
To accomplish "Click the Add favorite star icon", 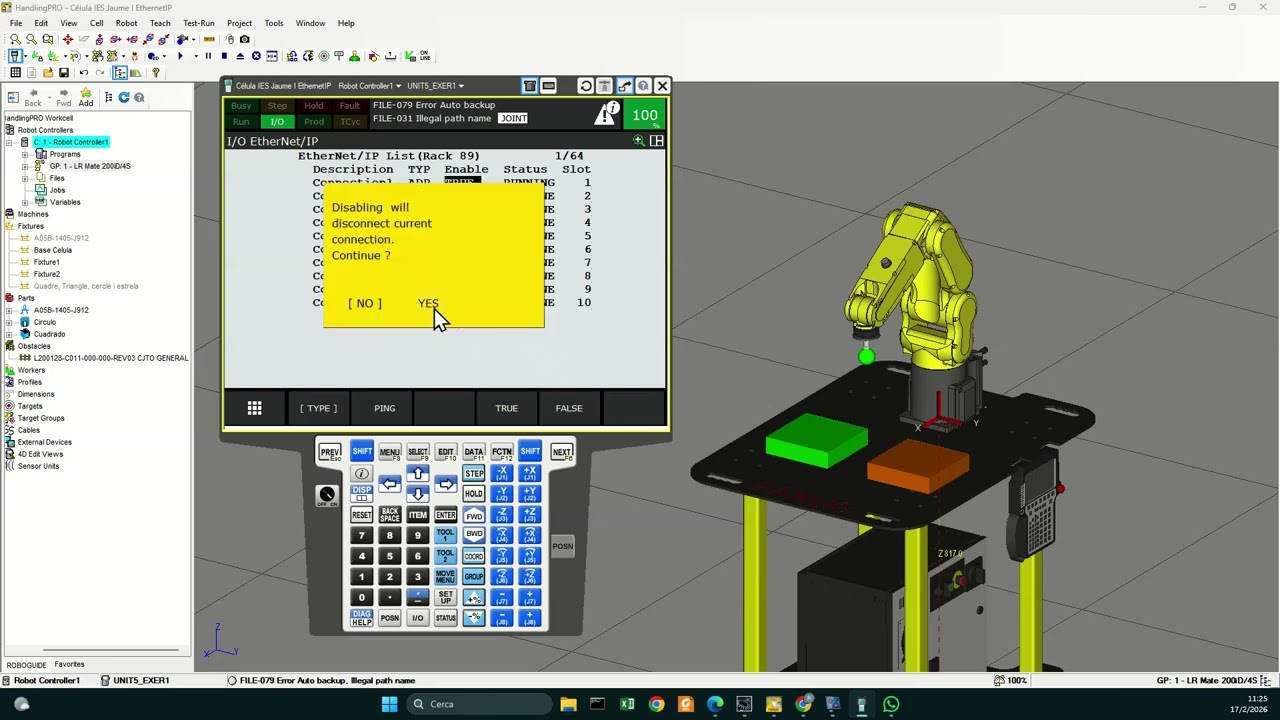I will 86,98.
